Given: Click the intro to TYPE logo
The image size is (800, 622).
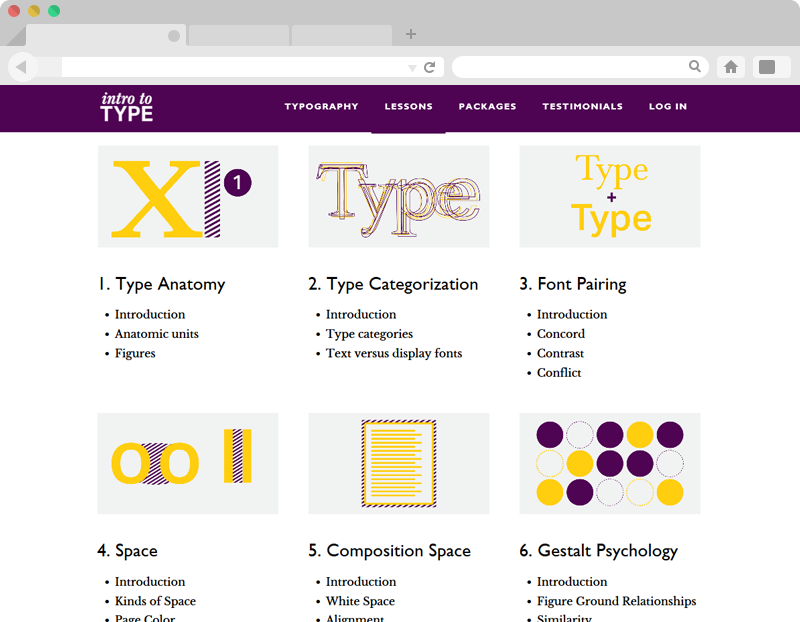Looking at the screenshot, I should click(x=127, y=107).
